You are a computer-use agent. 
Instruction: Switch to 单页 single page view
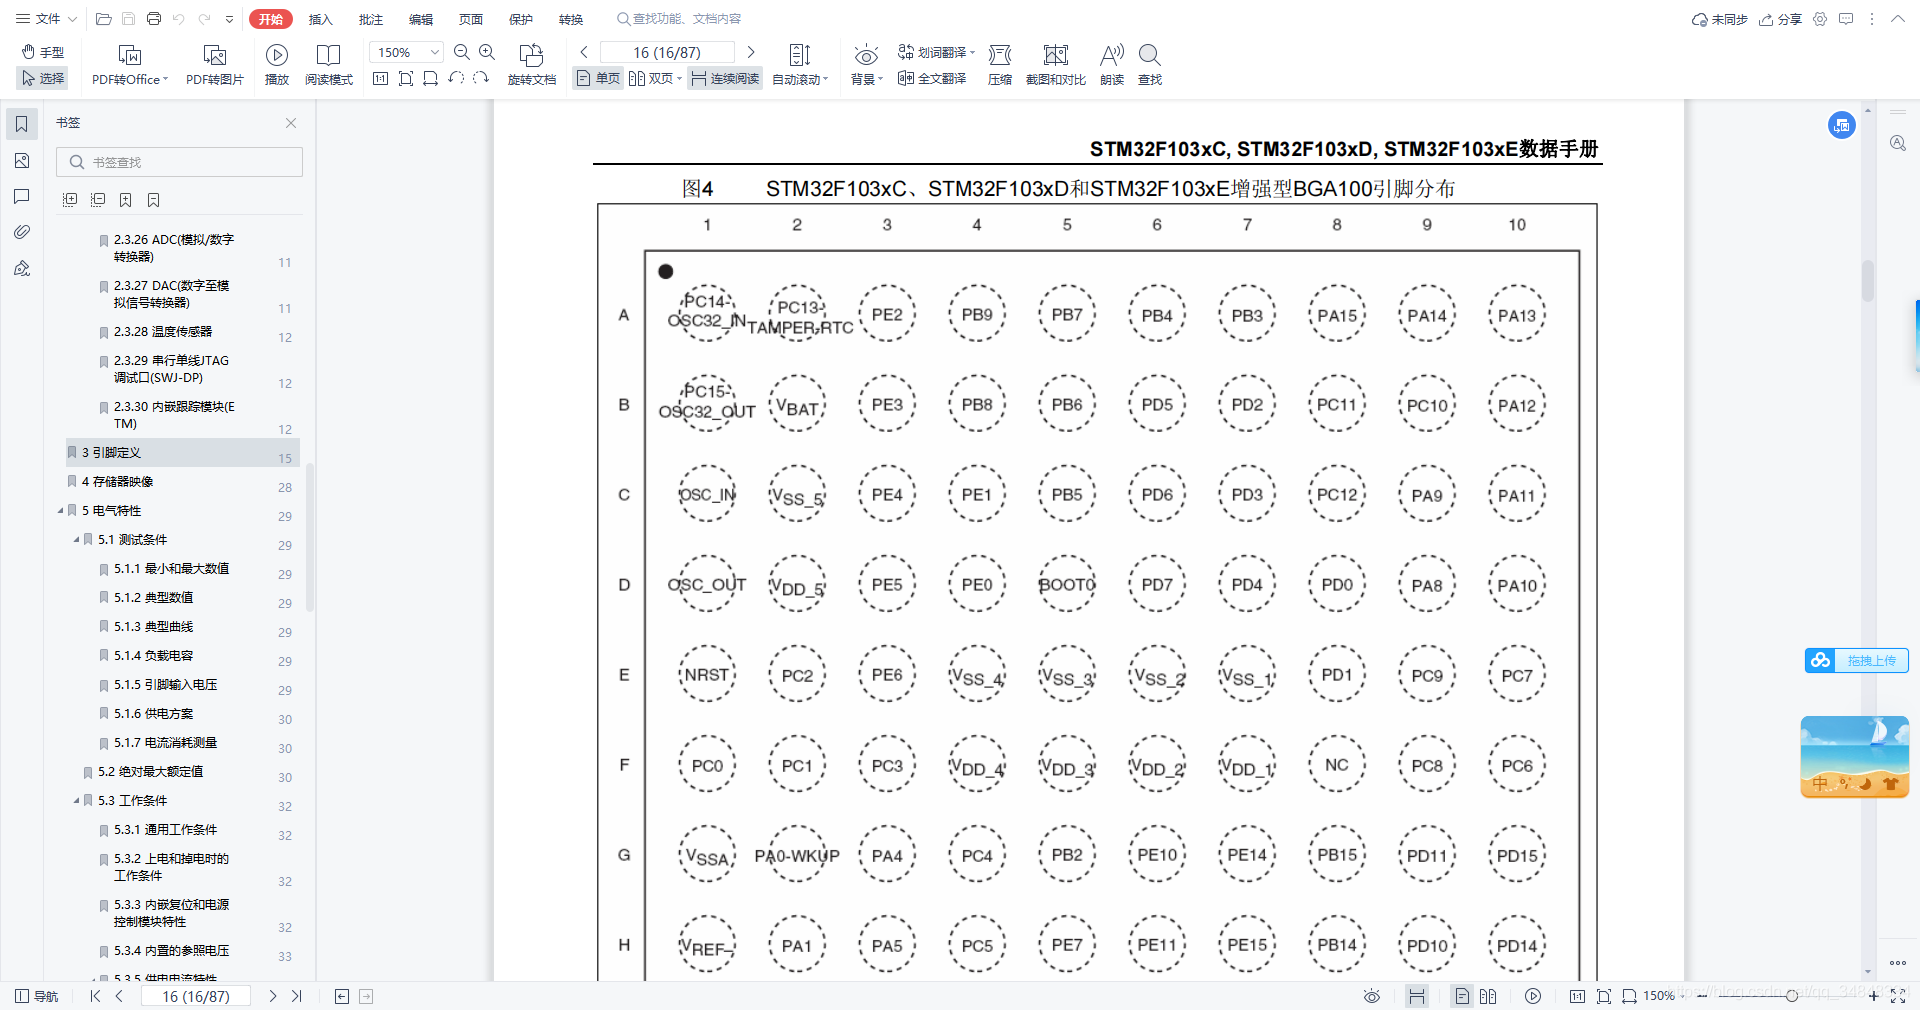pos(598,78)
